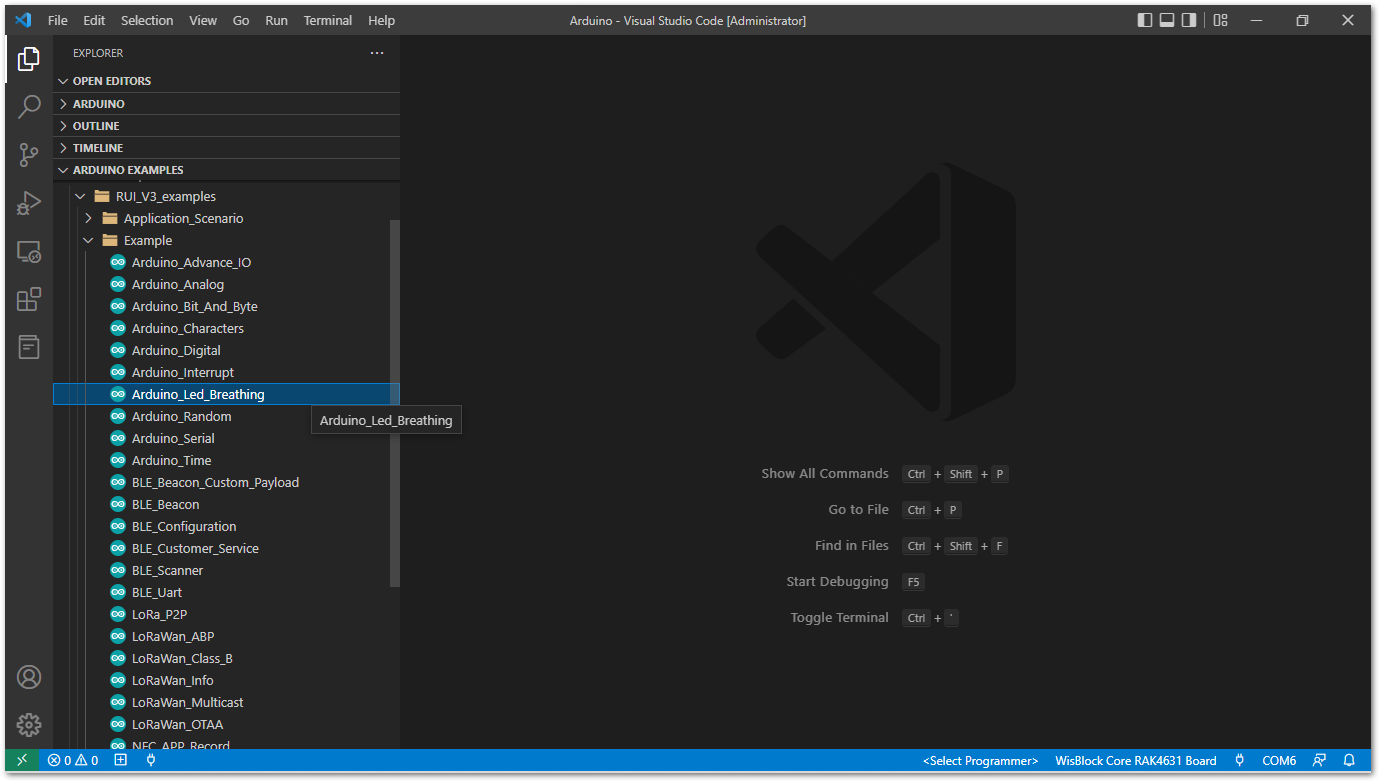Open the BLE_Beacon_Custom_Payload example

(226, 483)
